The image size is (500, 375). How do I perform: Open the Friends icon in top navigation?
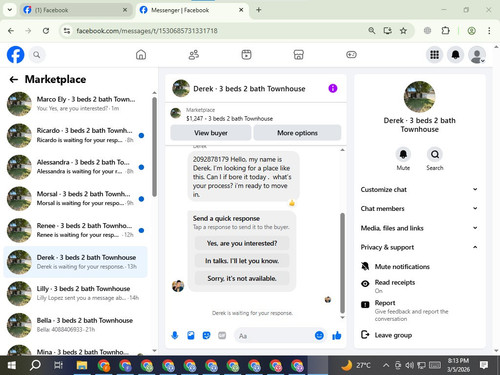pyautogui.click(x=194, y=55)
